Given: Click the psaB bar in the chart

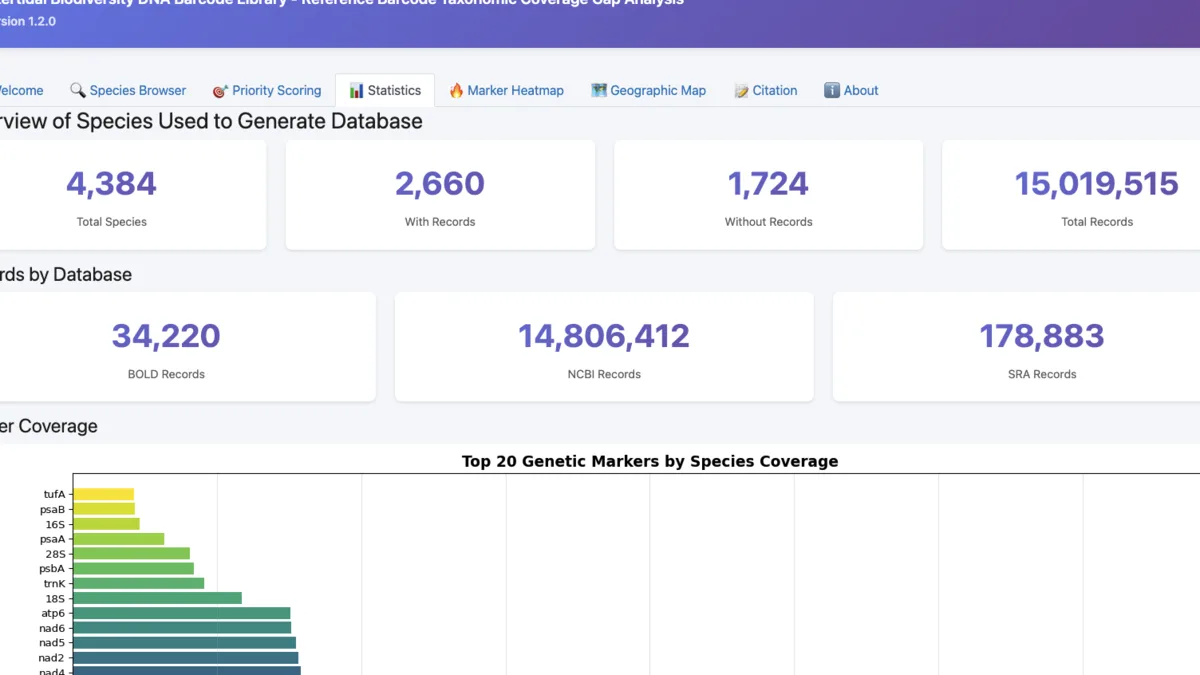Looking at the screenshot, I should (104, 509).
